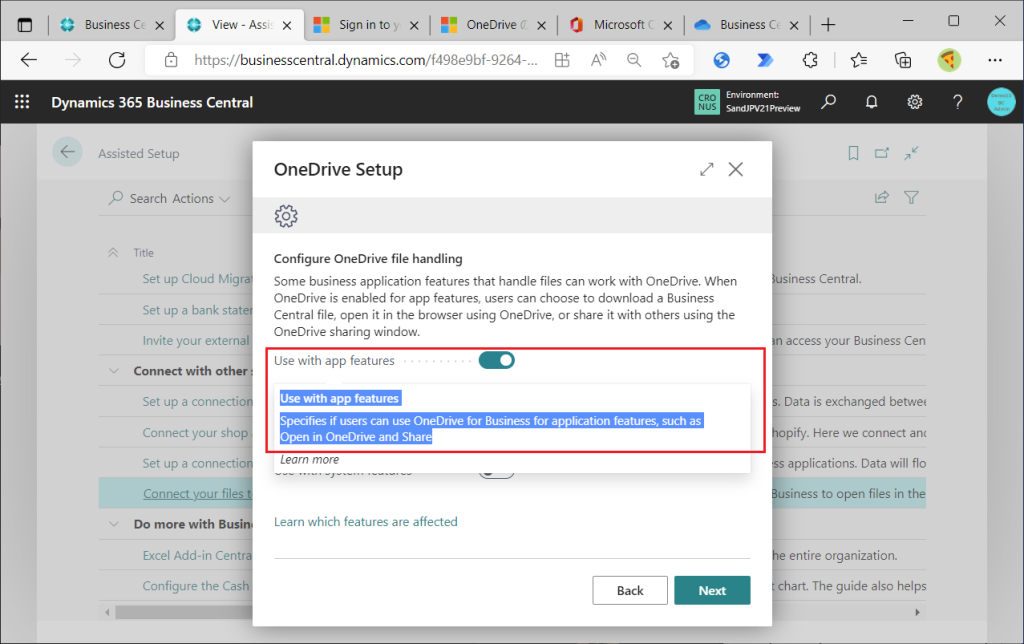Viewport: 1024px width, 644px height.
Task: Open the Invite your external link
Action: point(196,340)
